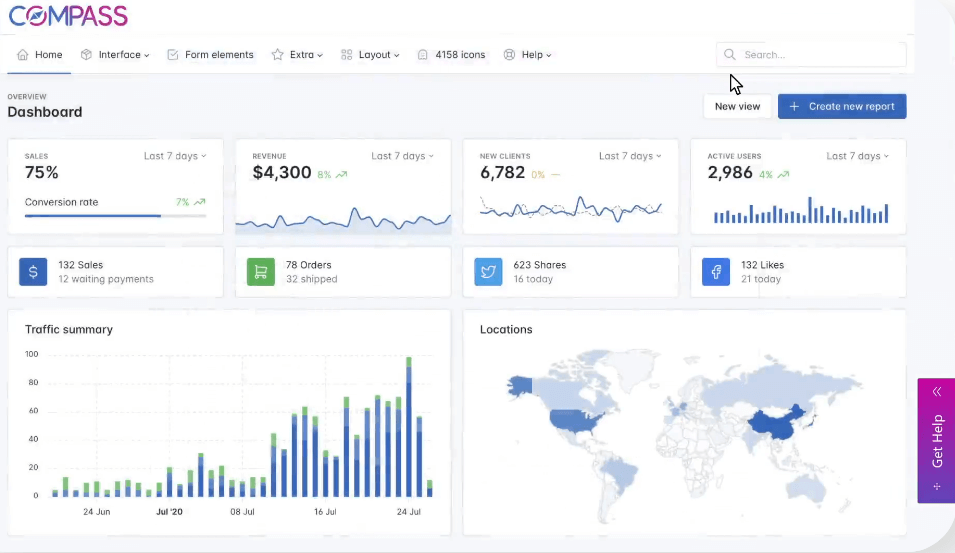
Task: Click the Create new report button
Action: [x=842, y=106]
